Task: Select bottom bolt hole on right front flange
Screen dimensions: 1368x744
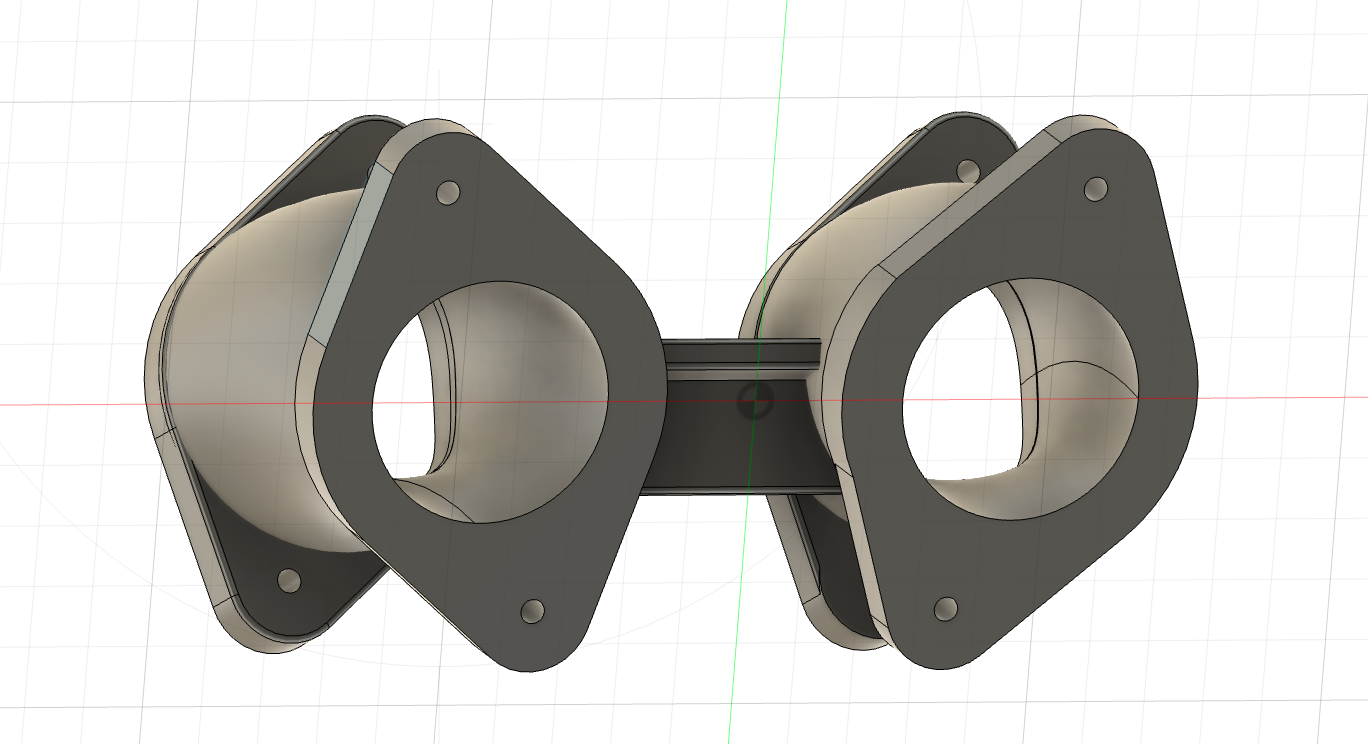Action: (944, 607)
